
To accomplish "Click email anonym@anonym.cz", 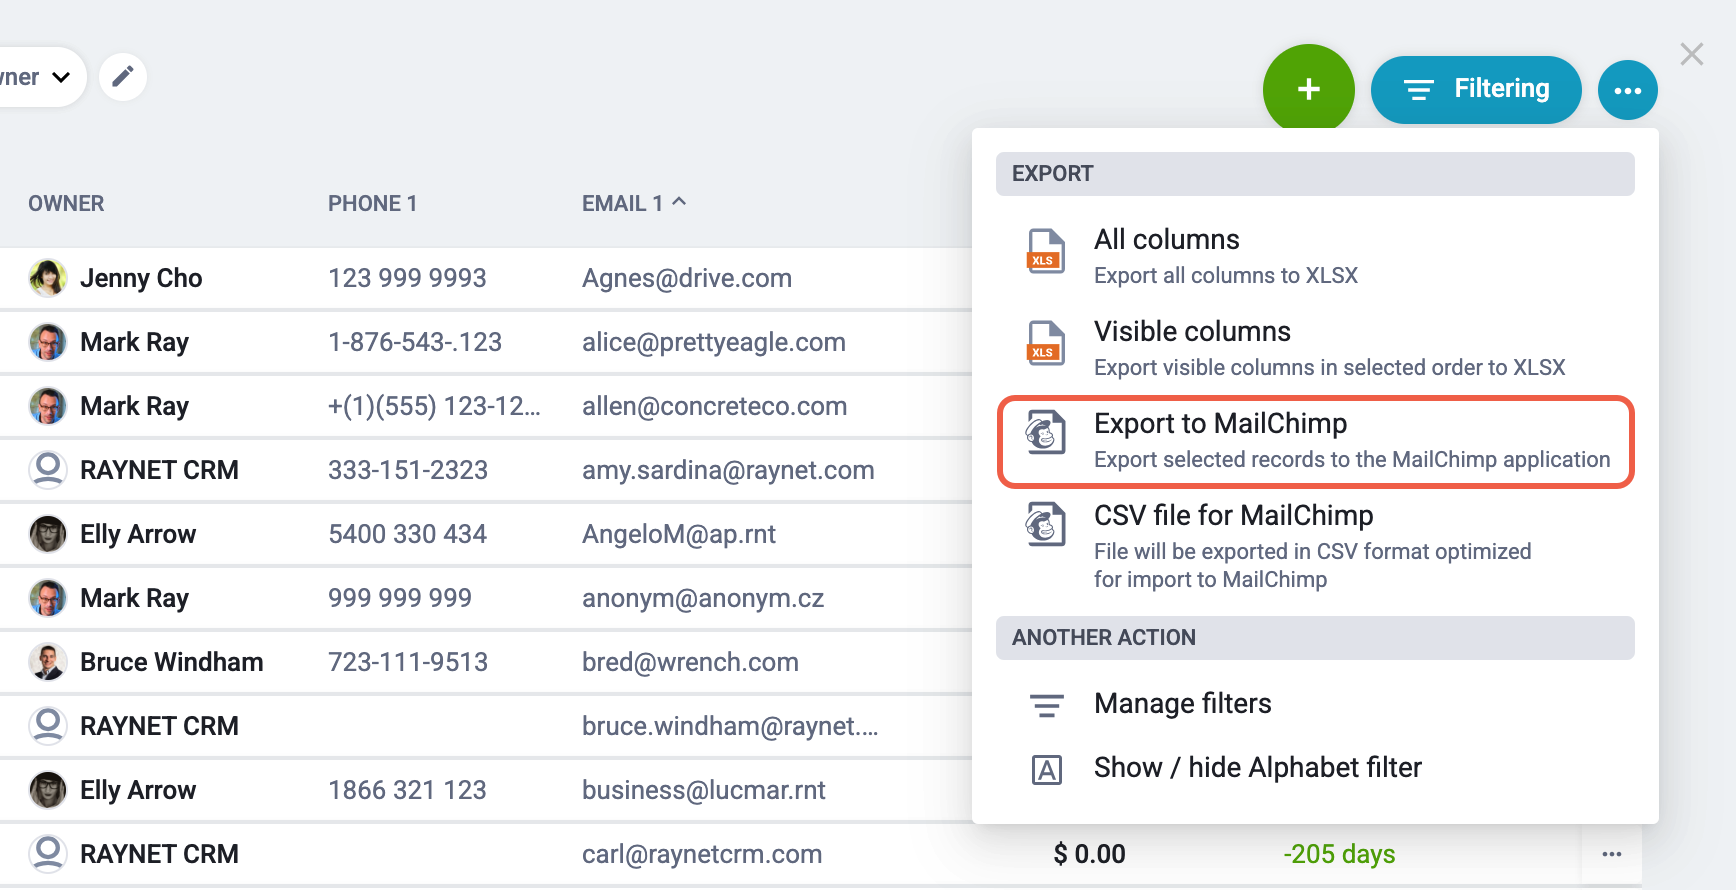I will coord(703,598).
